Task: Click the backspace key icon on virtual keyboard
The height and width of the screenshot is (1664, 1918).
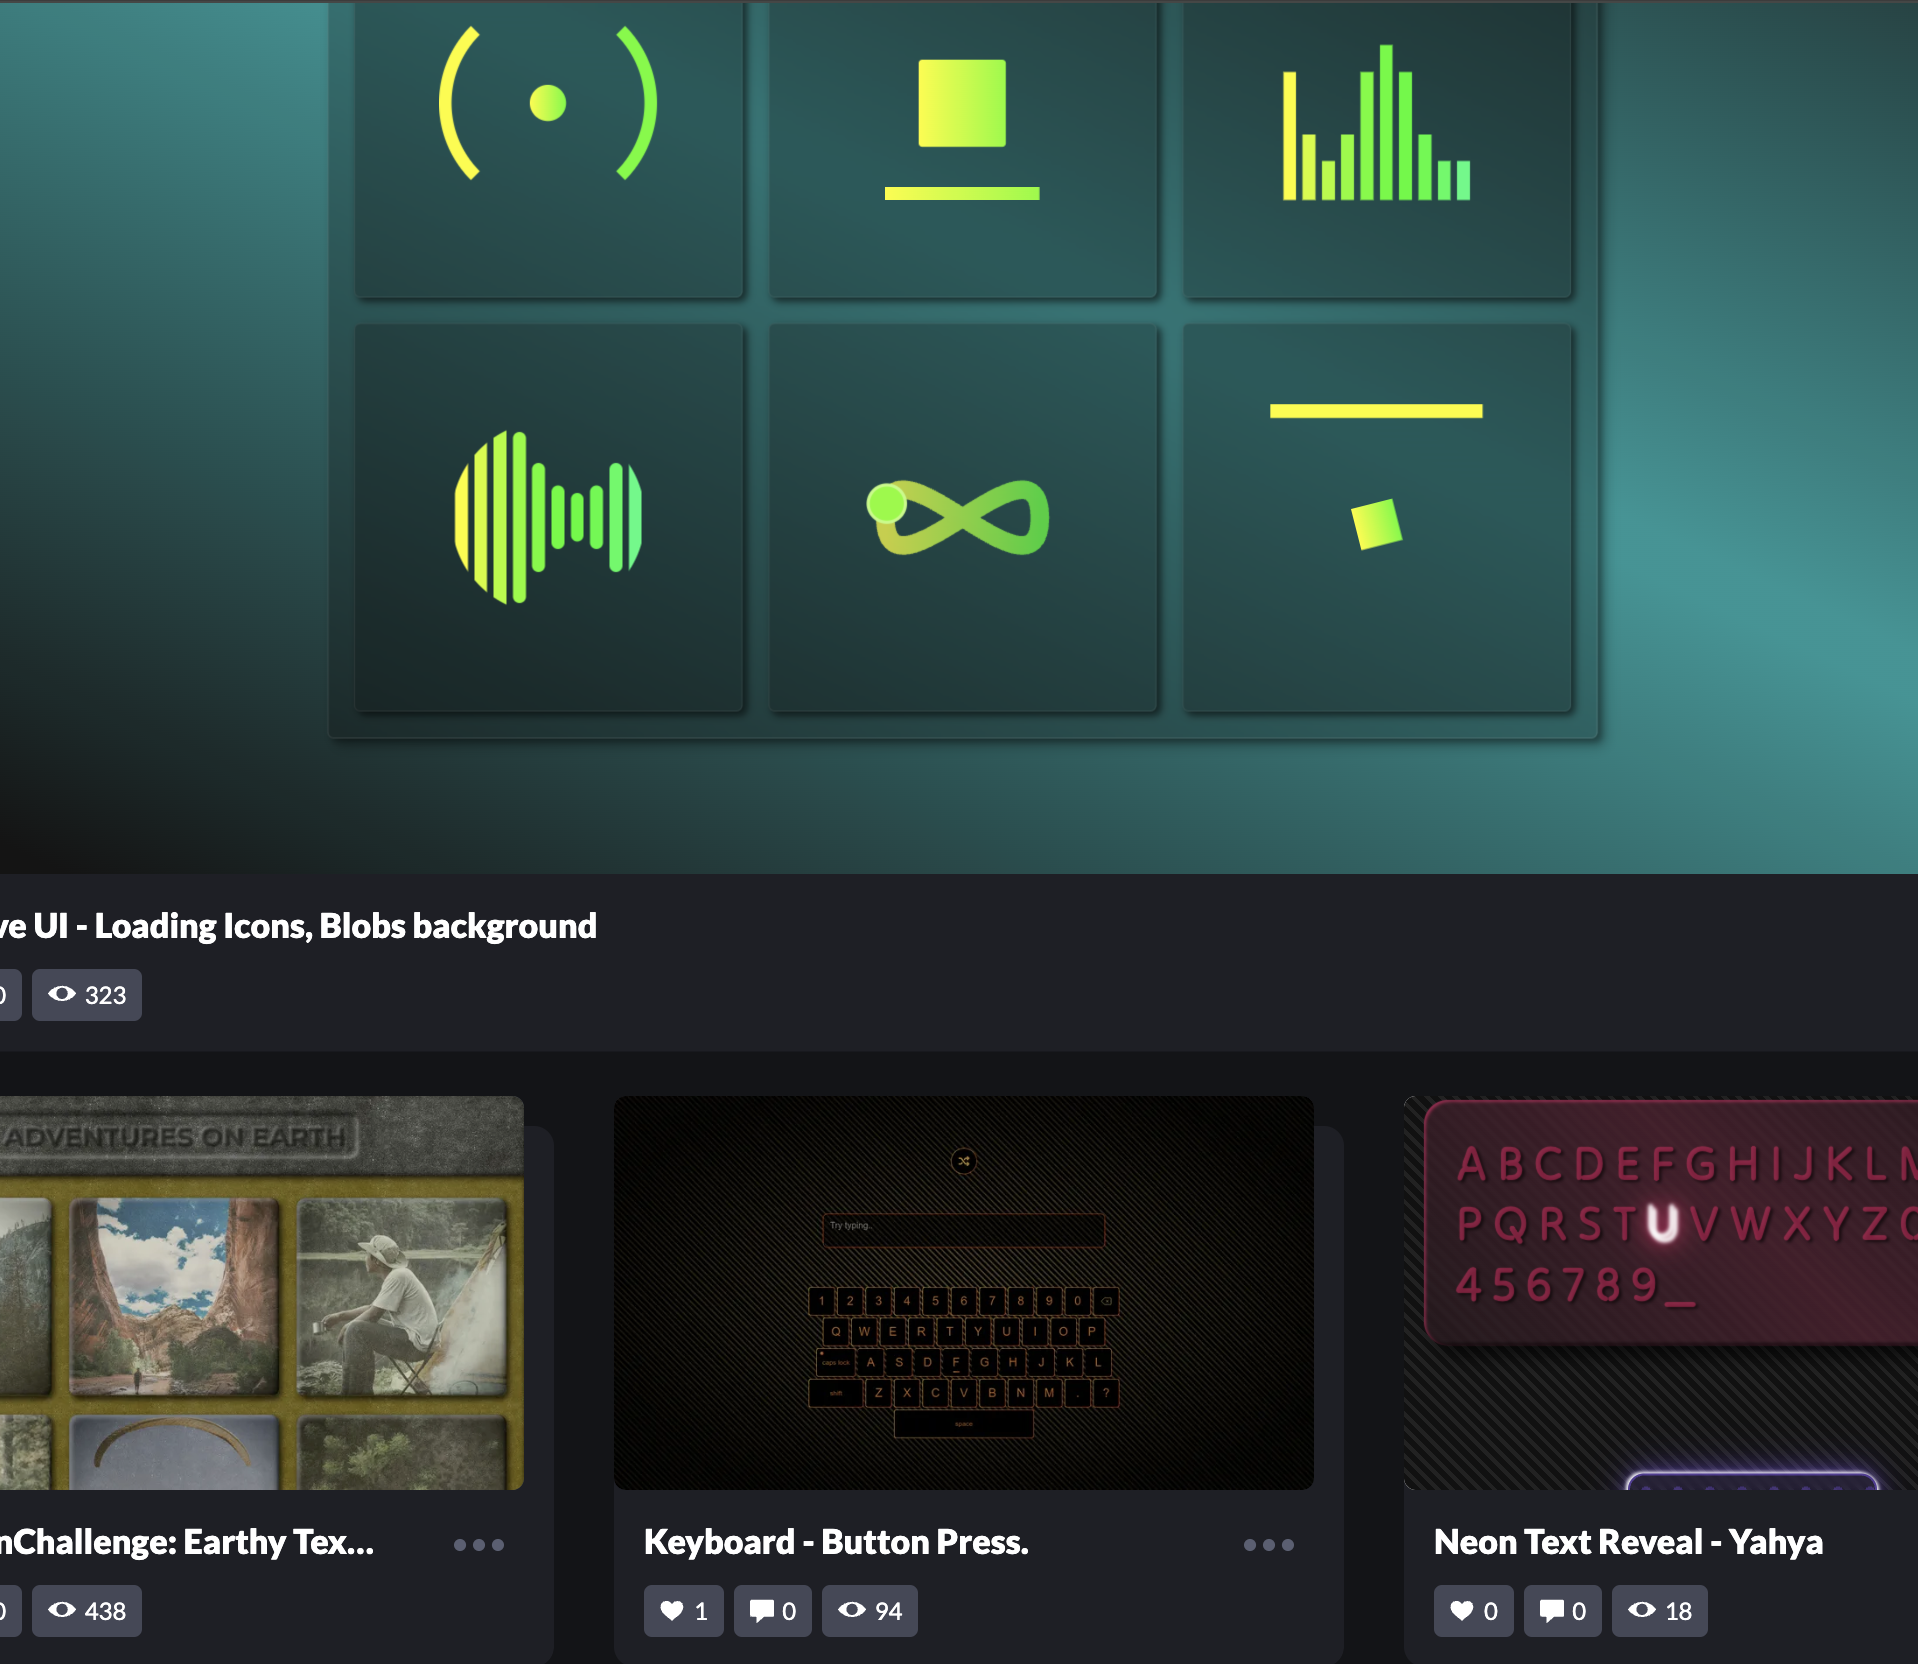Action: [x=1106, y=1302]
